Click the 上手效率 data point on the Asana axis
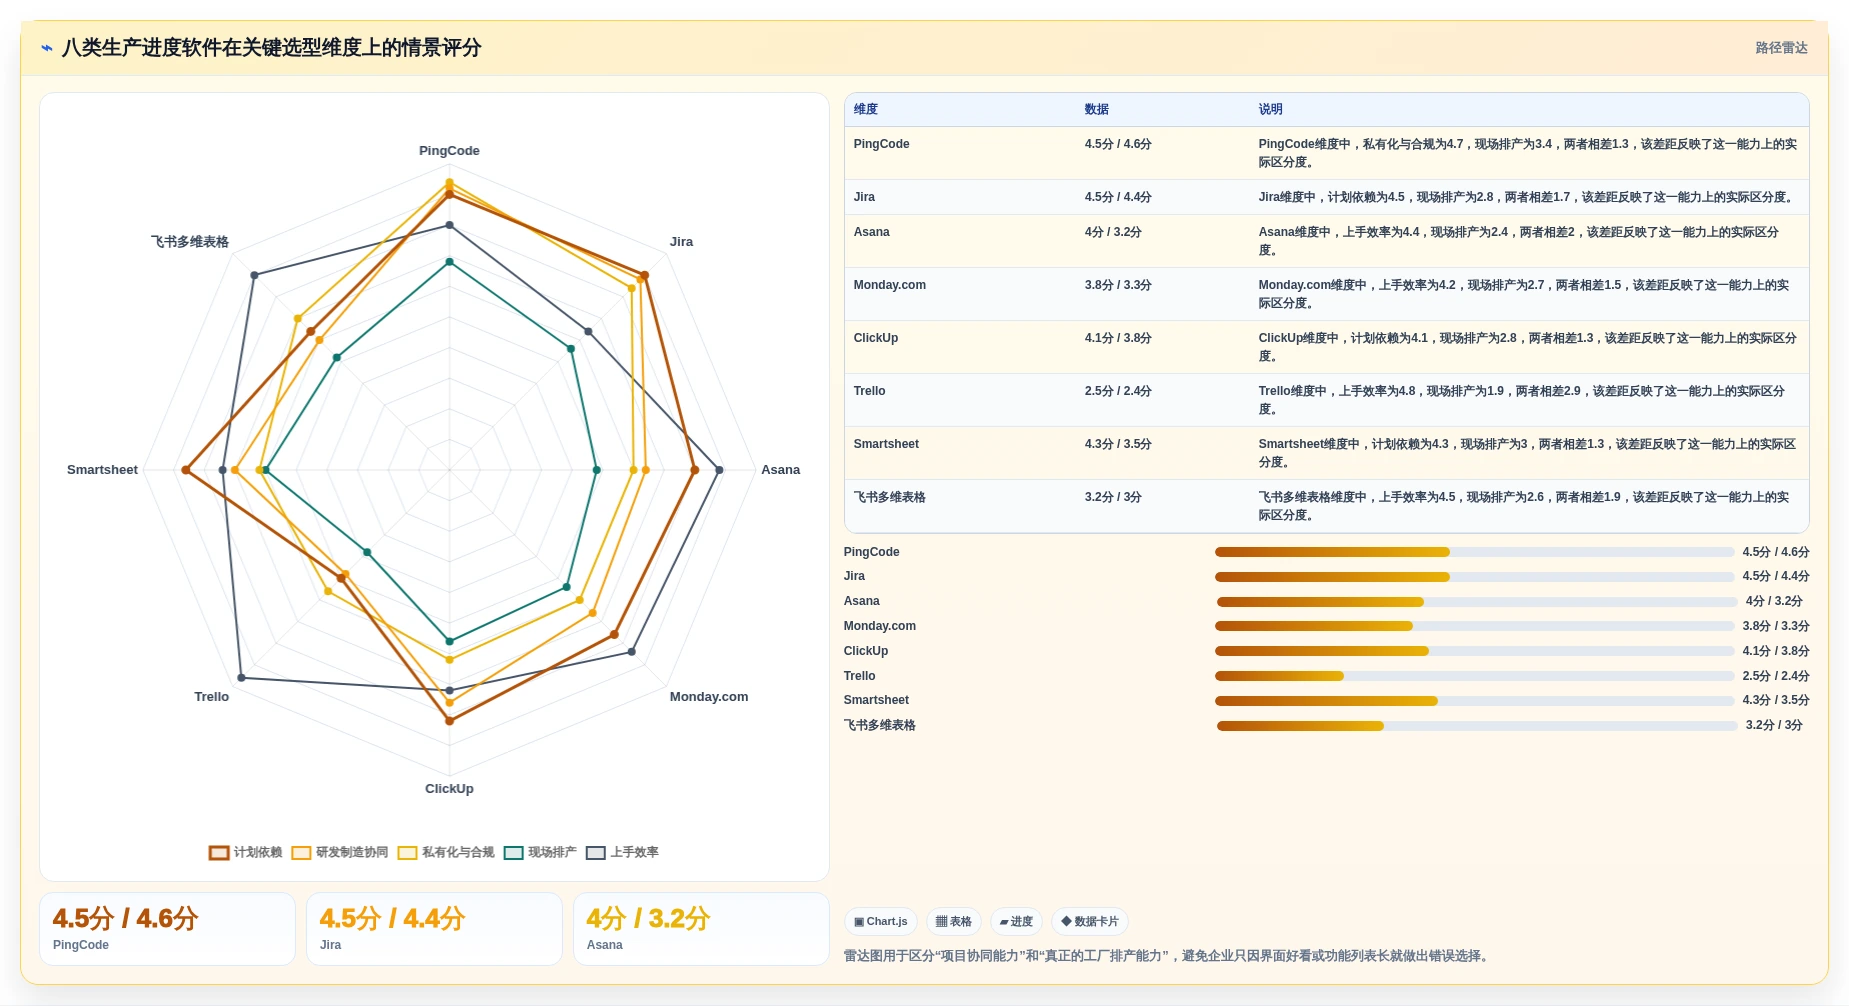 (719, 470)
